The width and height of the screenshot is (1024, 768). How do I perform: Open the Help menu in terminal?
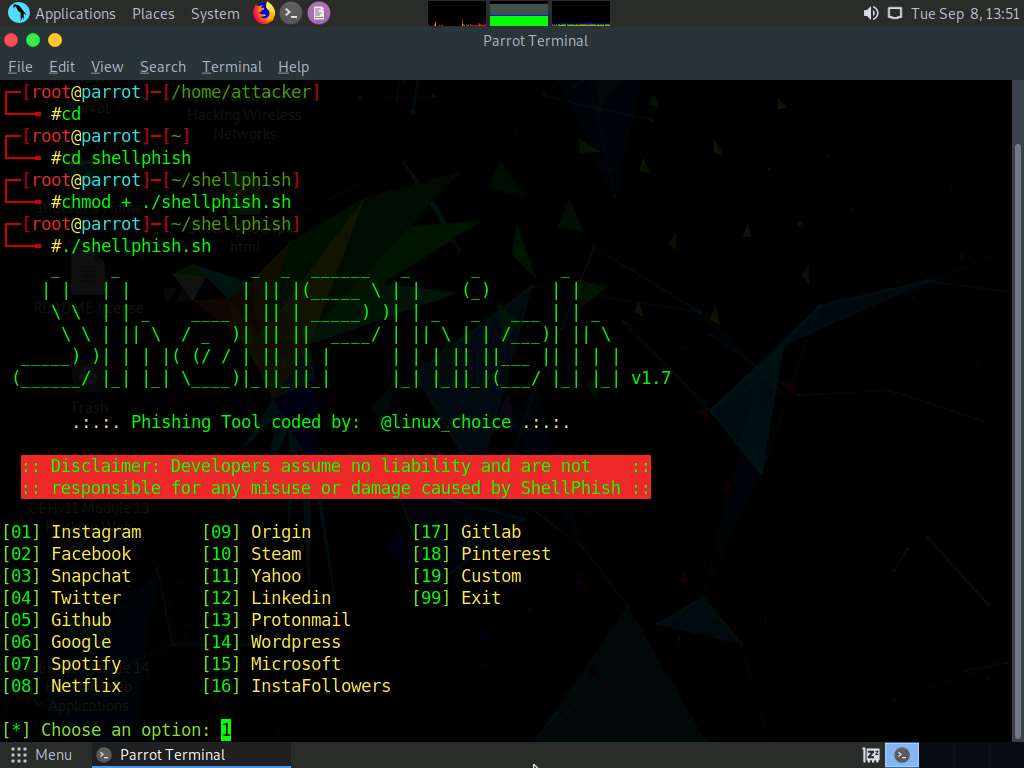coord(293,67)
